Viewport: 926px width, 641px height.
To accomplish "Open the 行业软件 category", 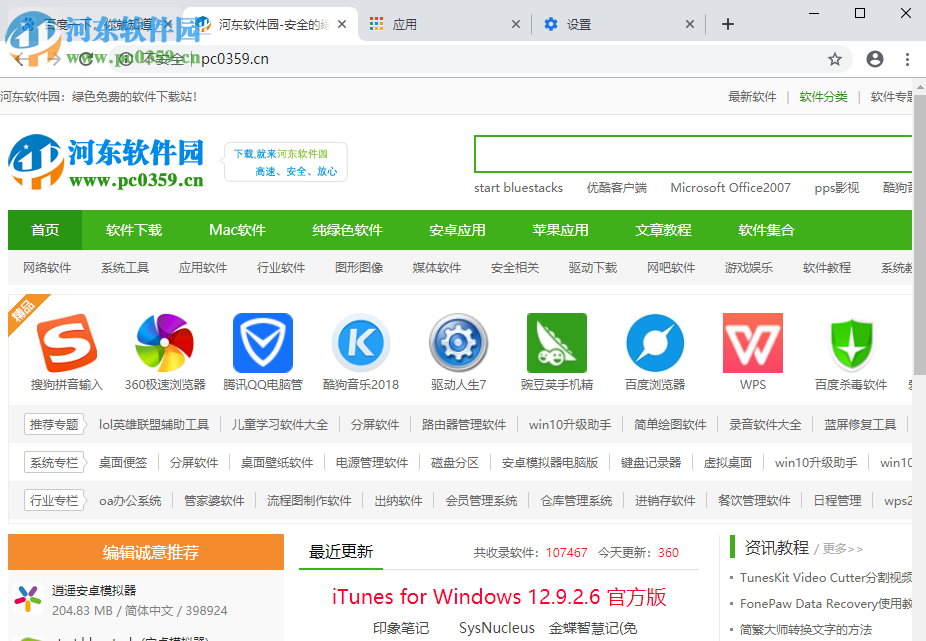I will pos(281,268).
